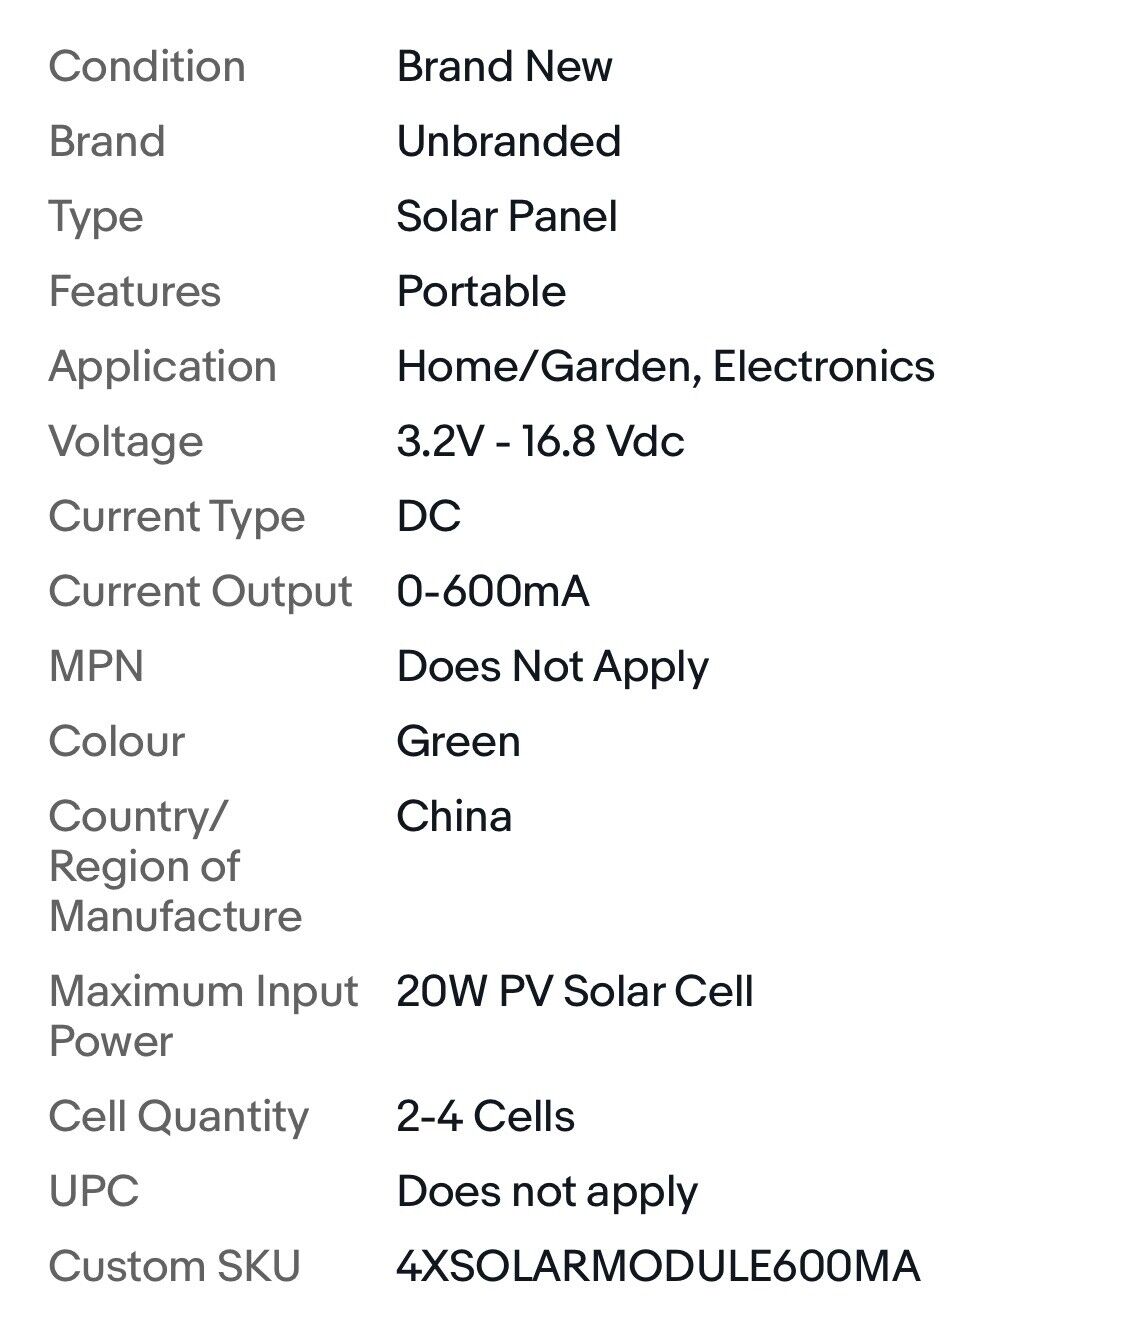Select the "Cell Quantity" label
The image size is (1125, 1322).
(x=178, y=1117)
